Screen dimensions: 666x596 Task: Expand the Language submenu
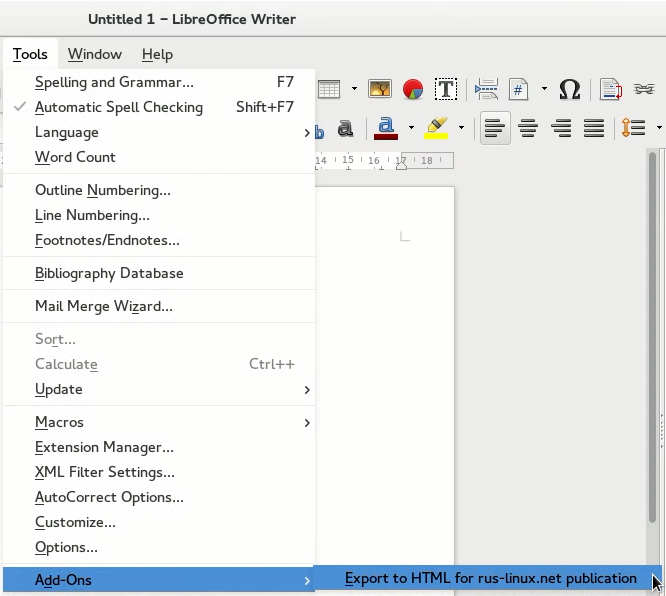pos(159,132)
